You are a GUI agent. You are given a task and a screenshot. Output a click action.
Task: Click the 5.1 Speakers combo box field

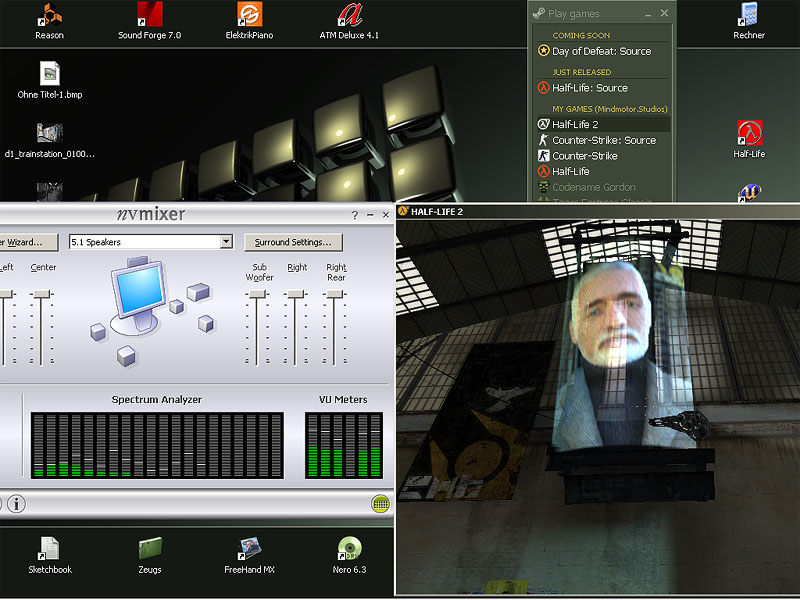point(151,241)
